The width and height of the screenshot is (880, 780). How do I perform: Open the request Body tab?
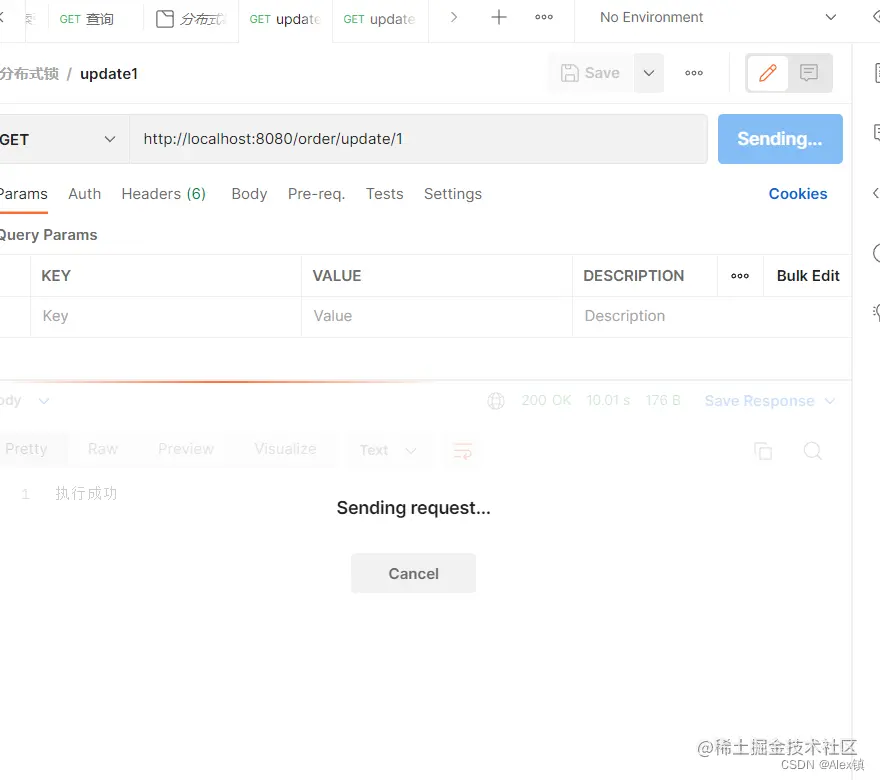click(249, 194)
